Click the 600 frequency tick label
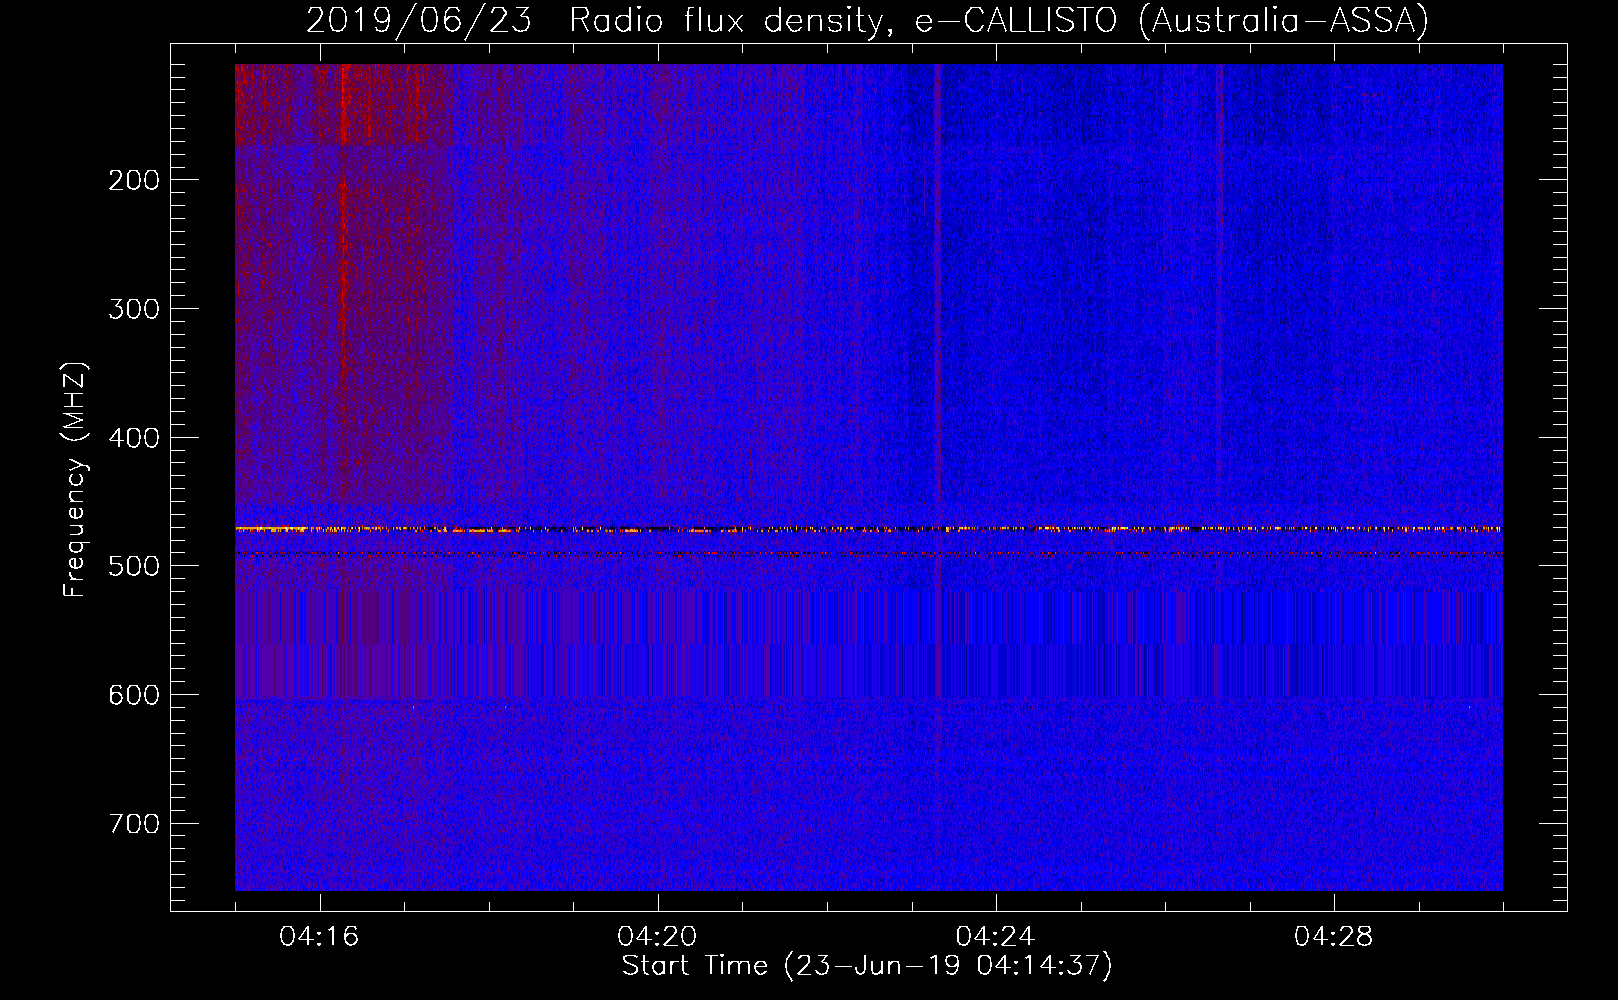This screenshot has width=1618, height=1000. (x=134, y=695)
